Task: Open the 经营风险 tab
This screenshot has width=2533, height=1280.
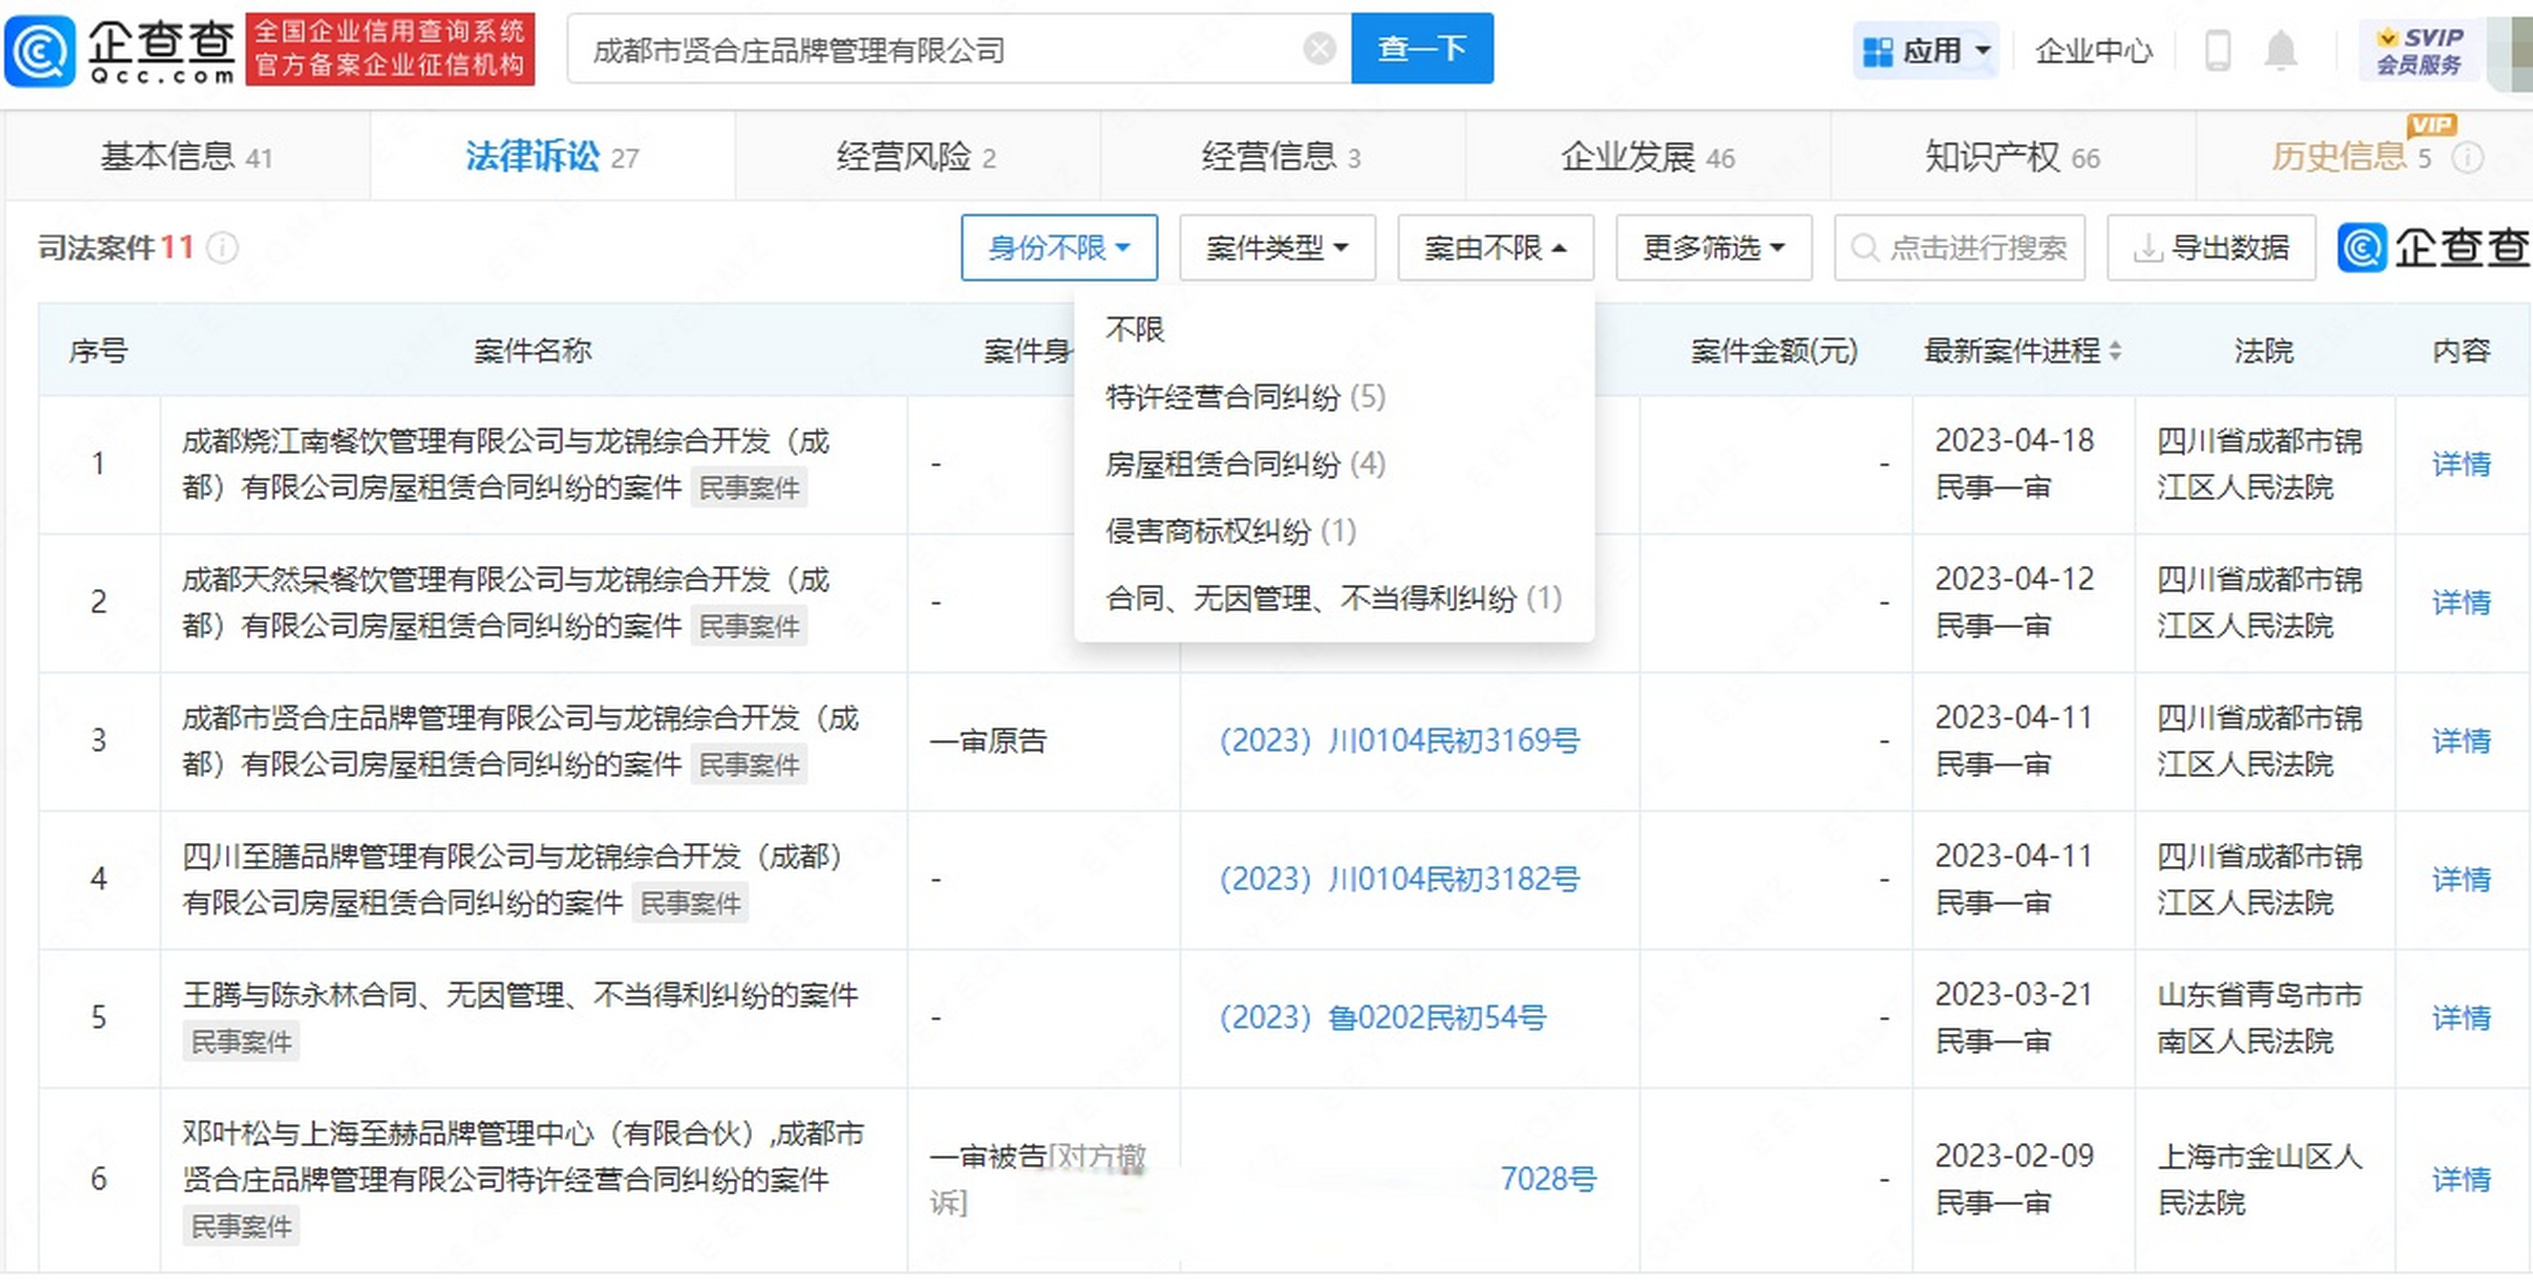Action: [917, 157]
